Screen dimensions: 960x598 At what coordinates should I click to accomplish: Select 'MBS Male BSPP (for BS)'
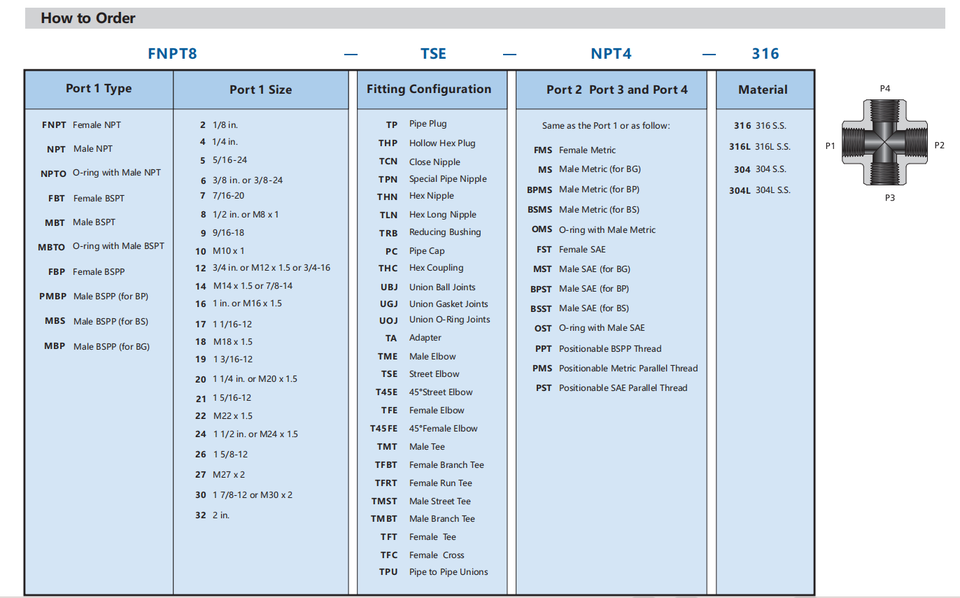[96, 321]
